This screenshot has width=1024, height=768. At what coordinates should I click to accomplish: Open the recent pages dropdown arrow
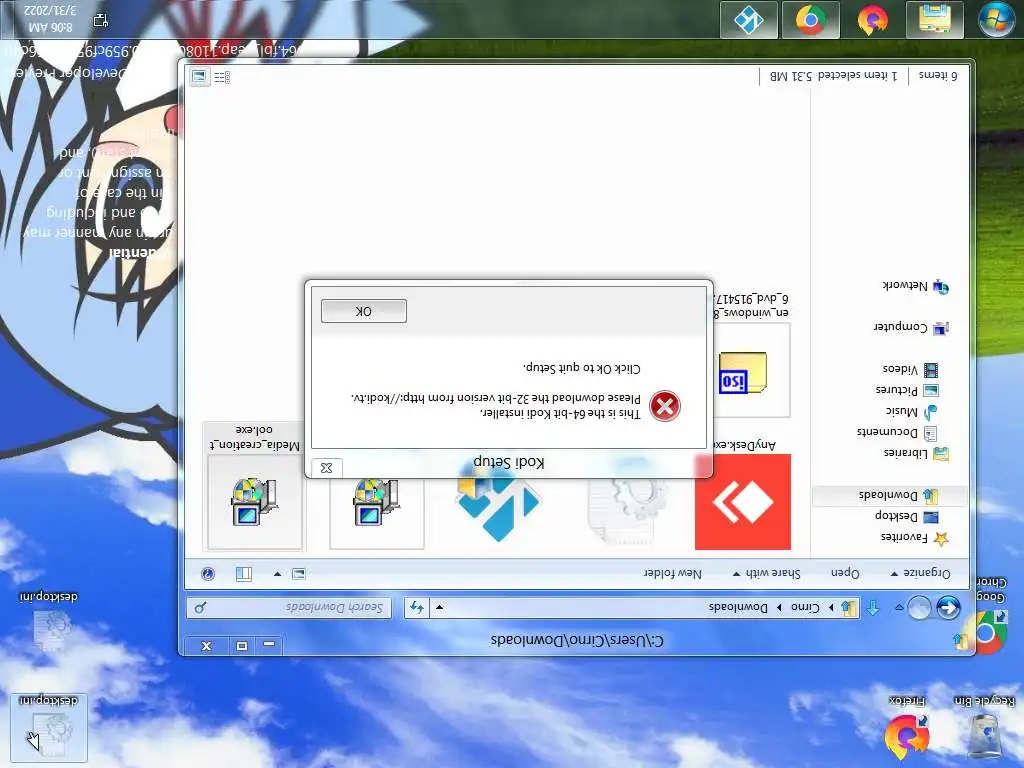[x=899, y=607]
